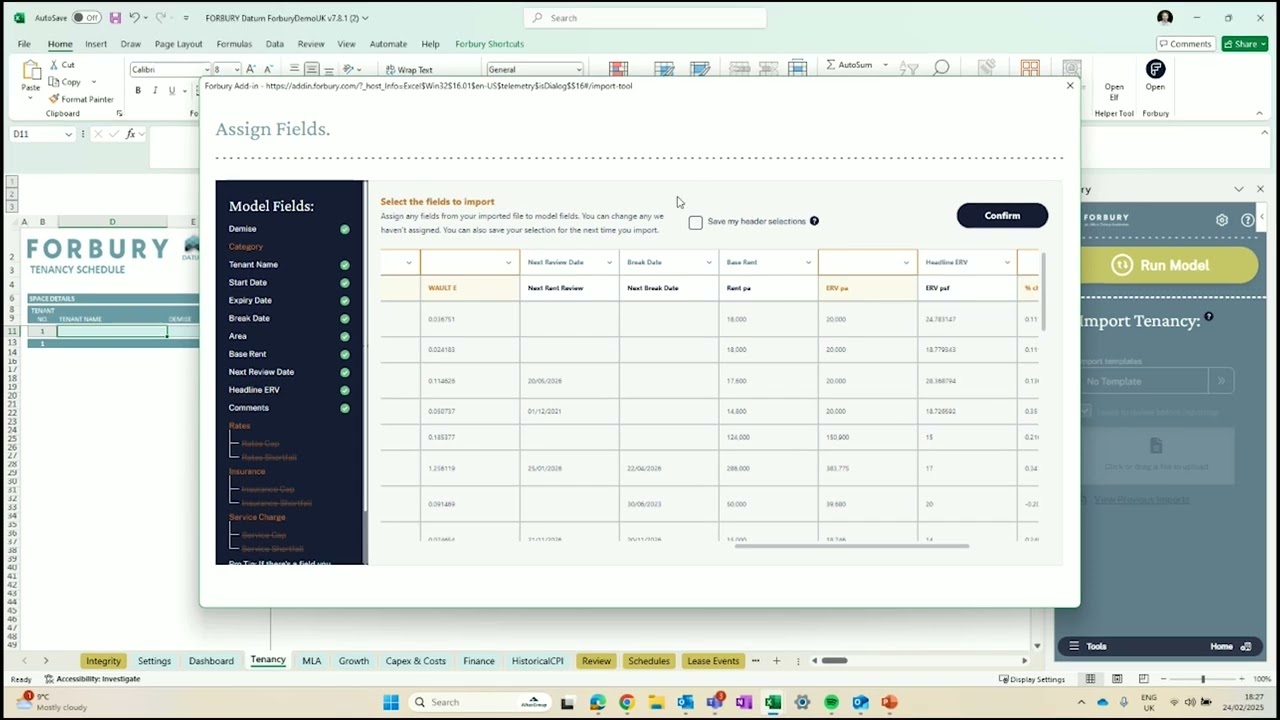The width and height of the screenshot is (1280, 720).
Task: Click the Confirm button
Action: coord(1002,215)
